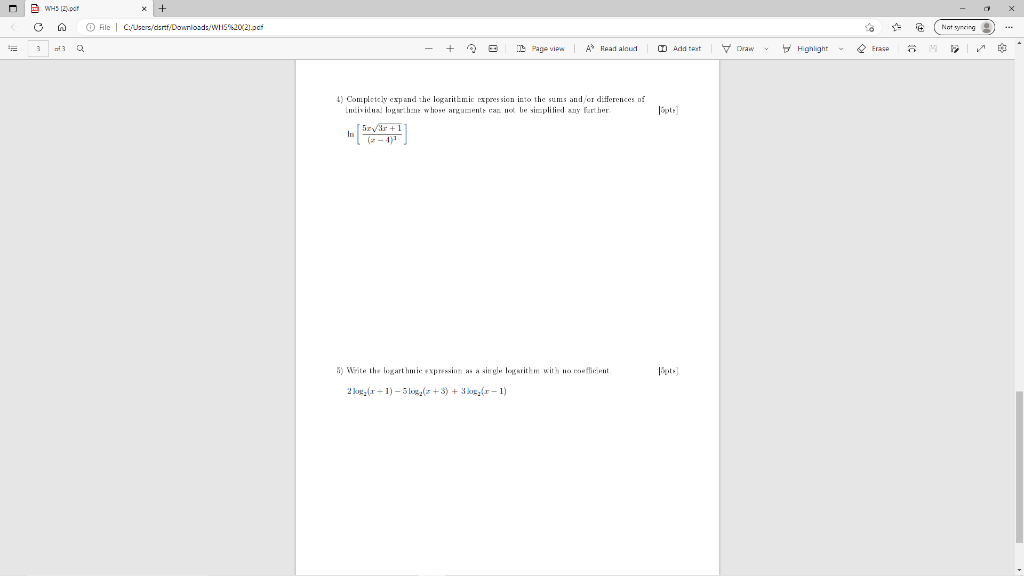Click the ln fraction expression
This screenshot has width=1024, height=576.
coord(377,134)
